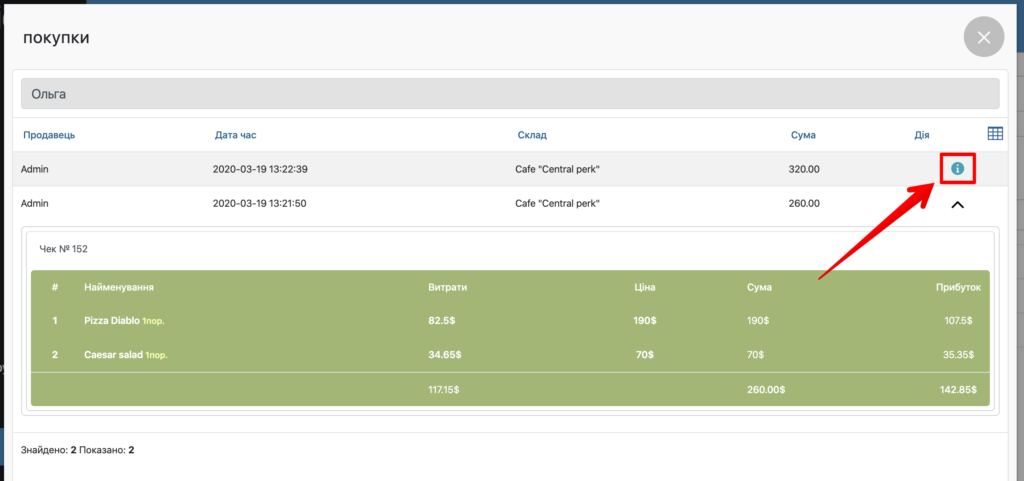Click the Витрати header in the receipt table

coord(447,287)
